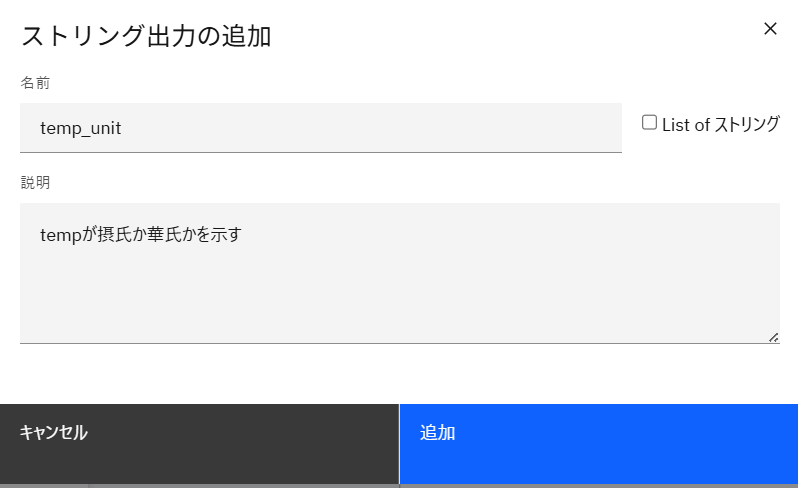The height and width of the screenshot is (488, 798).
Task: Click the dialog title ストリング出力の追加
Action: click(x=146, y=36)
